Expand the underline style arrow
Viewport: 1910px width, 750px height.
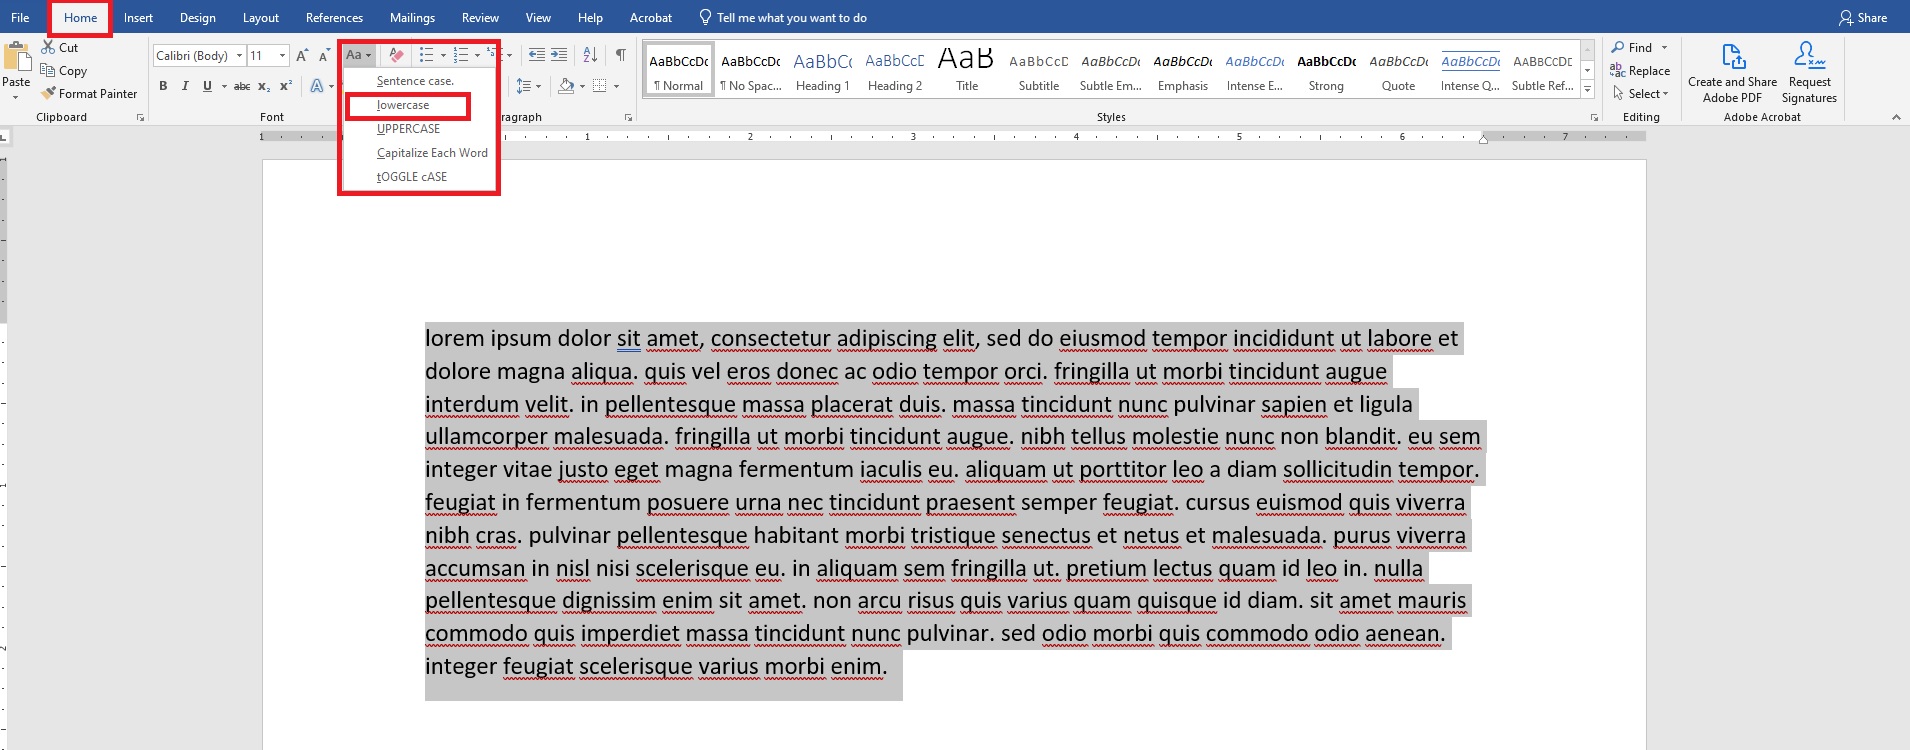[x=224, y=86]
